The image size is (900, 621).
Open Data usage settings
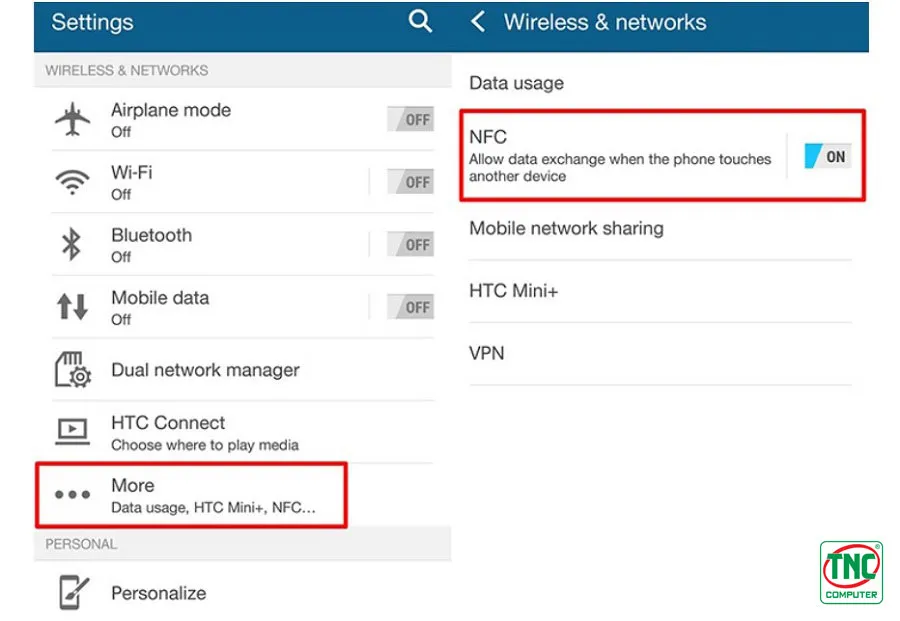660,83
